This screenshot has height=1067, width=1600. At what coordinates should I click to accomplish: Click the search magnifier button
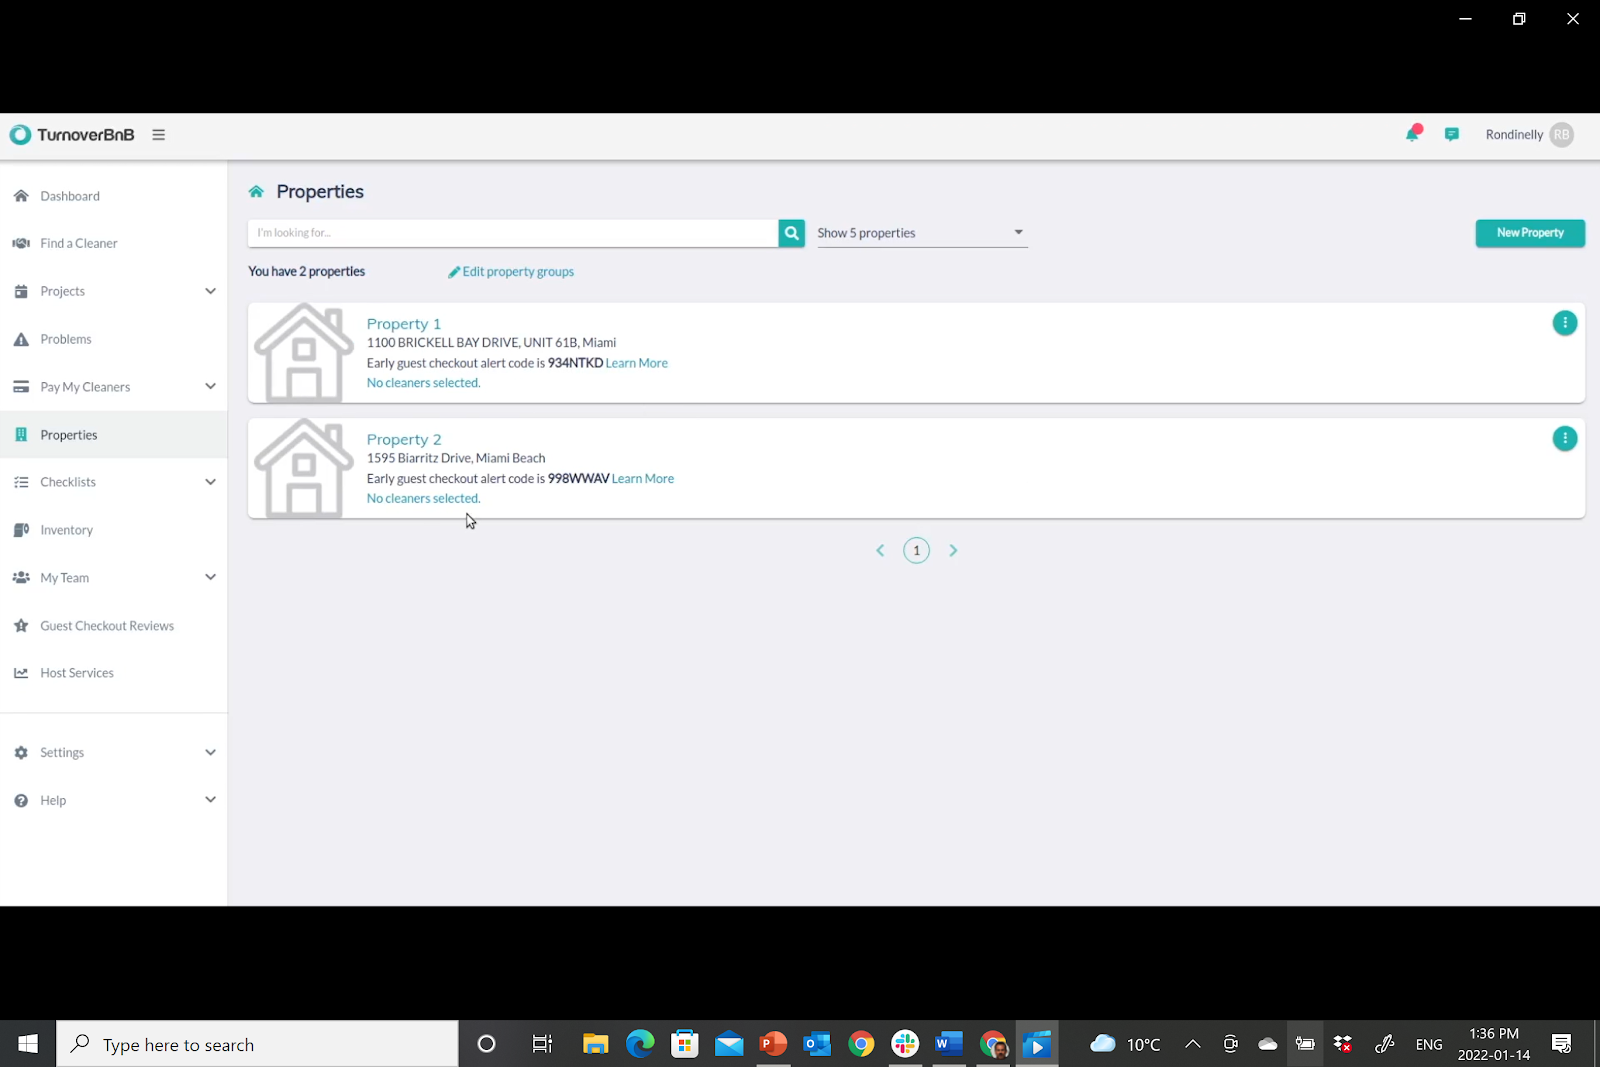tap(791, 233)
